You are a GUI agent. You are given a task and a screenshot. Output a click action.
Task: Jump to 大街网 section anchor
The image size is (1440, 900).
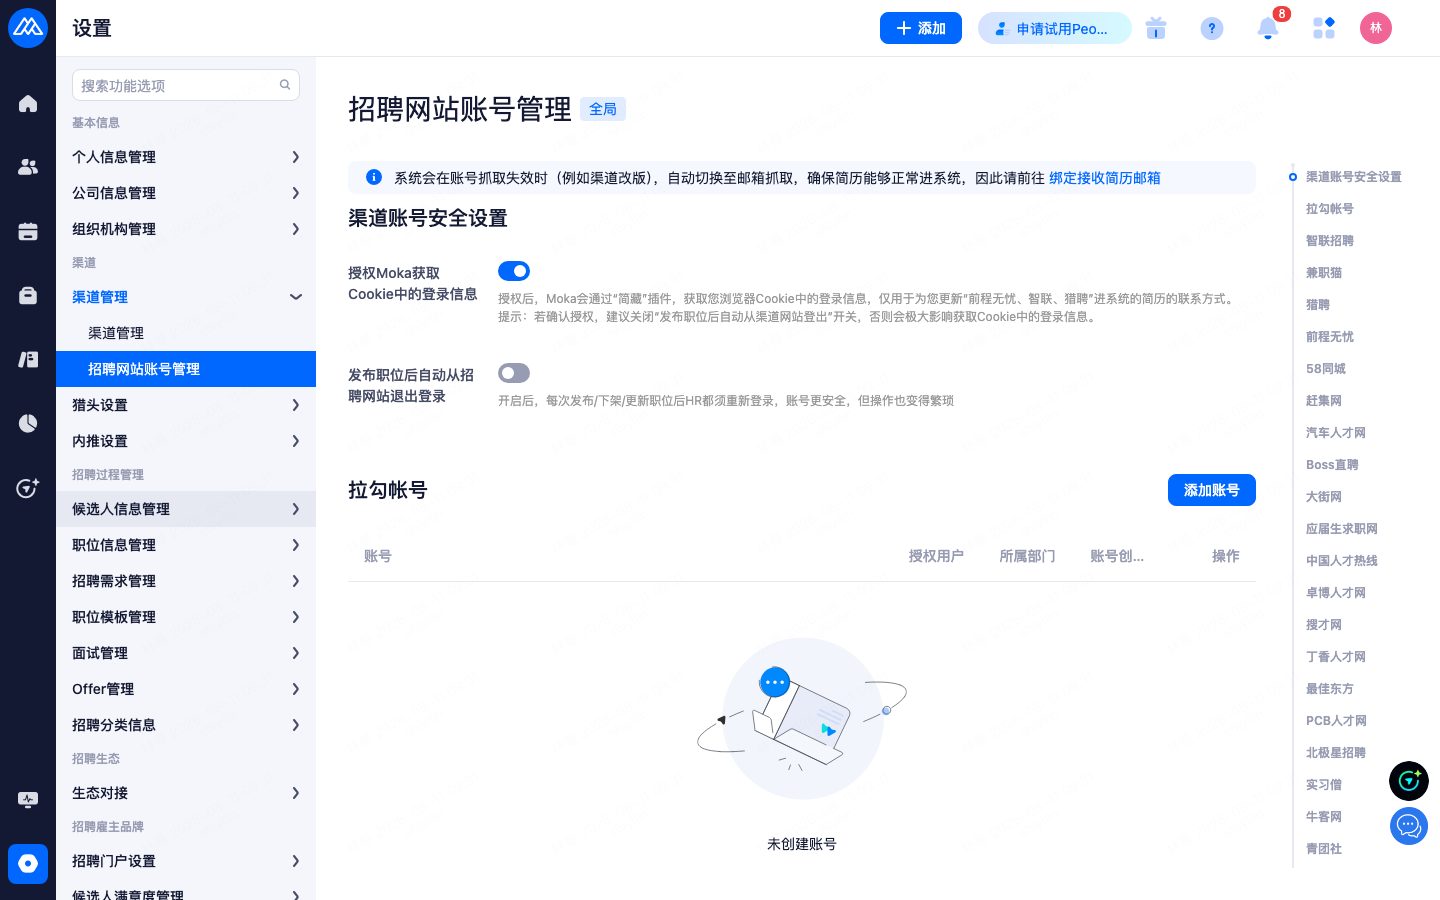(x=1324, y=497)
